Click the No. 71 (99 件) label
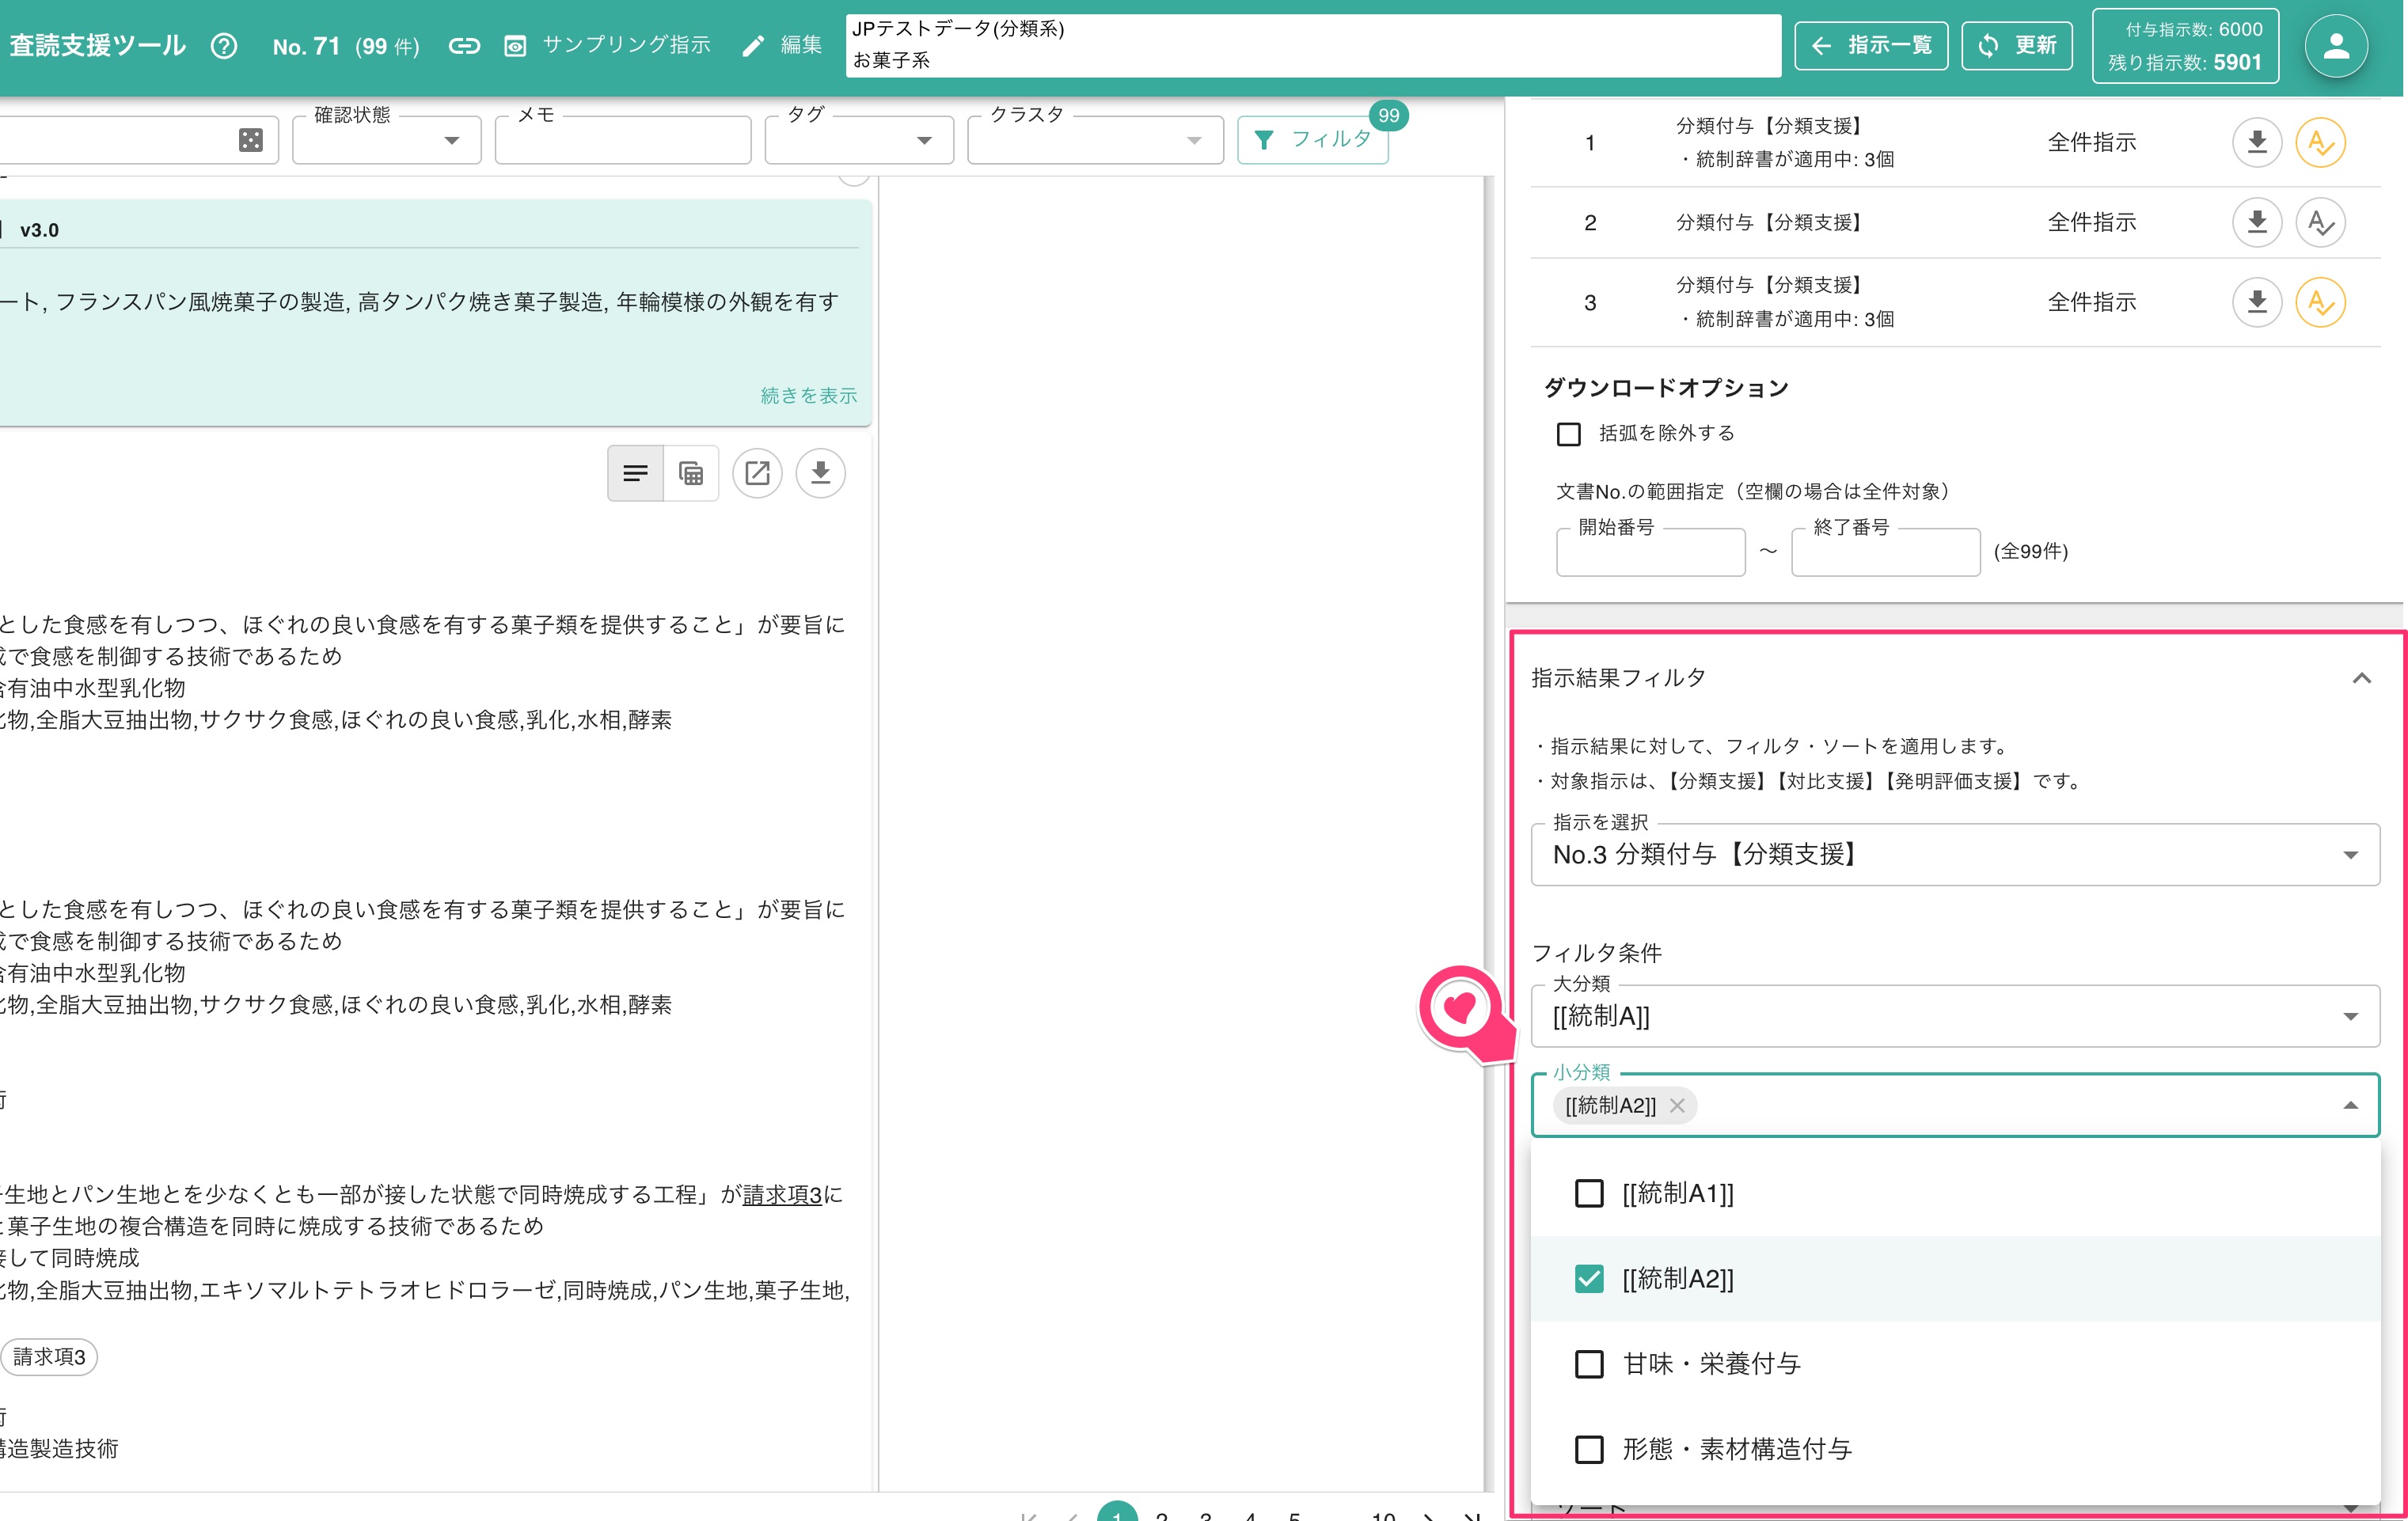 pyautogui.click(x=345, y=46)
